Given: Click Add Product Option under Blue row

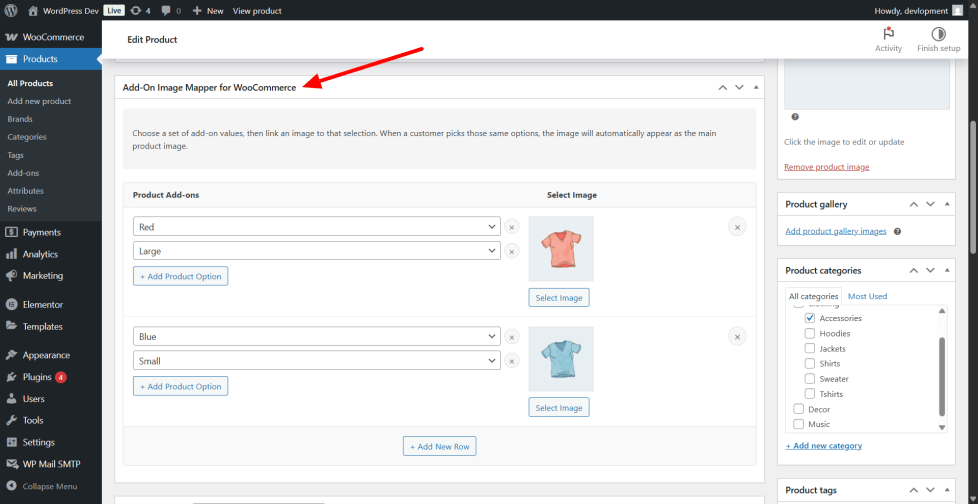Looking at the screenshot, I should [x=180, y=386].
